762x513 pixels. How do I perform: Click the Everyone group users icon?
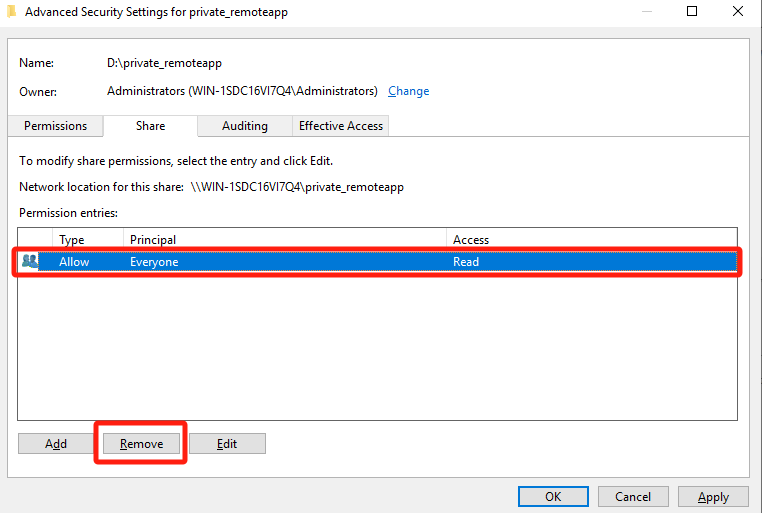click(x=30, y=261)
